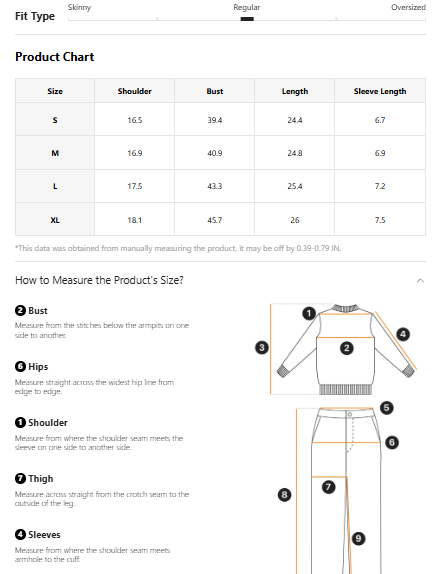Click number 6 hips marker on pants diagram
Screen dimensions: 438x574
tap(392, 442)
